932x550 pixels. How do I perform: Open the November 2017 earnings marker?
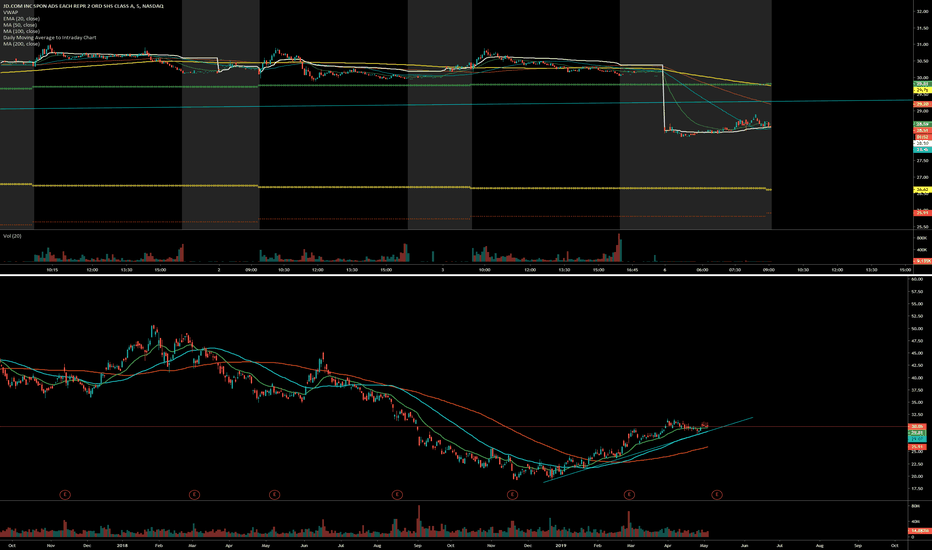click(x=65, y=495)
